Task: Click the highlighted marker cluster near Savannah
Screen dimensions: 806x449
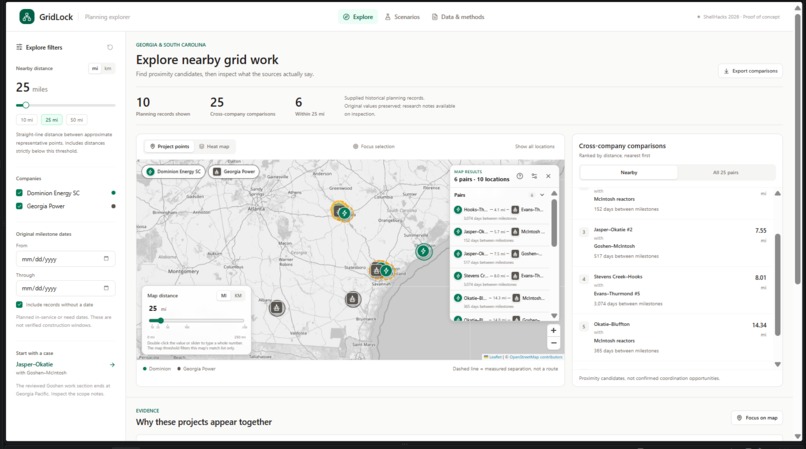Action: (x=382, y=270)
